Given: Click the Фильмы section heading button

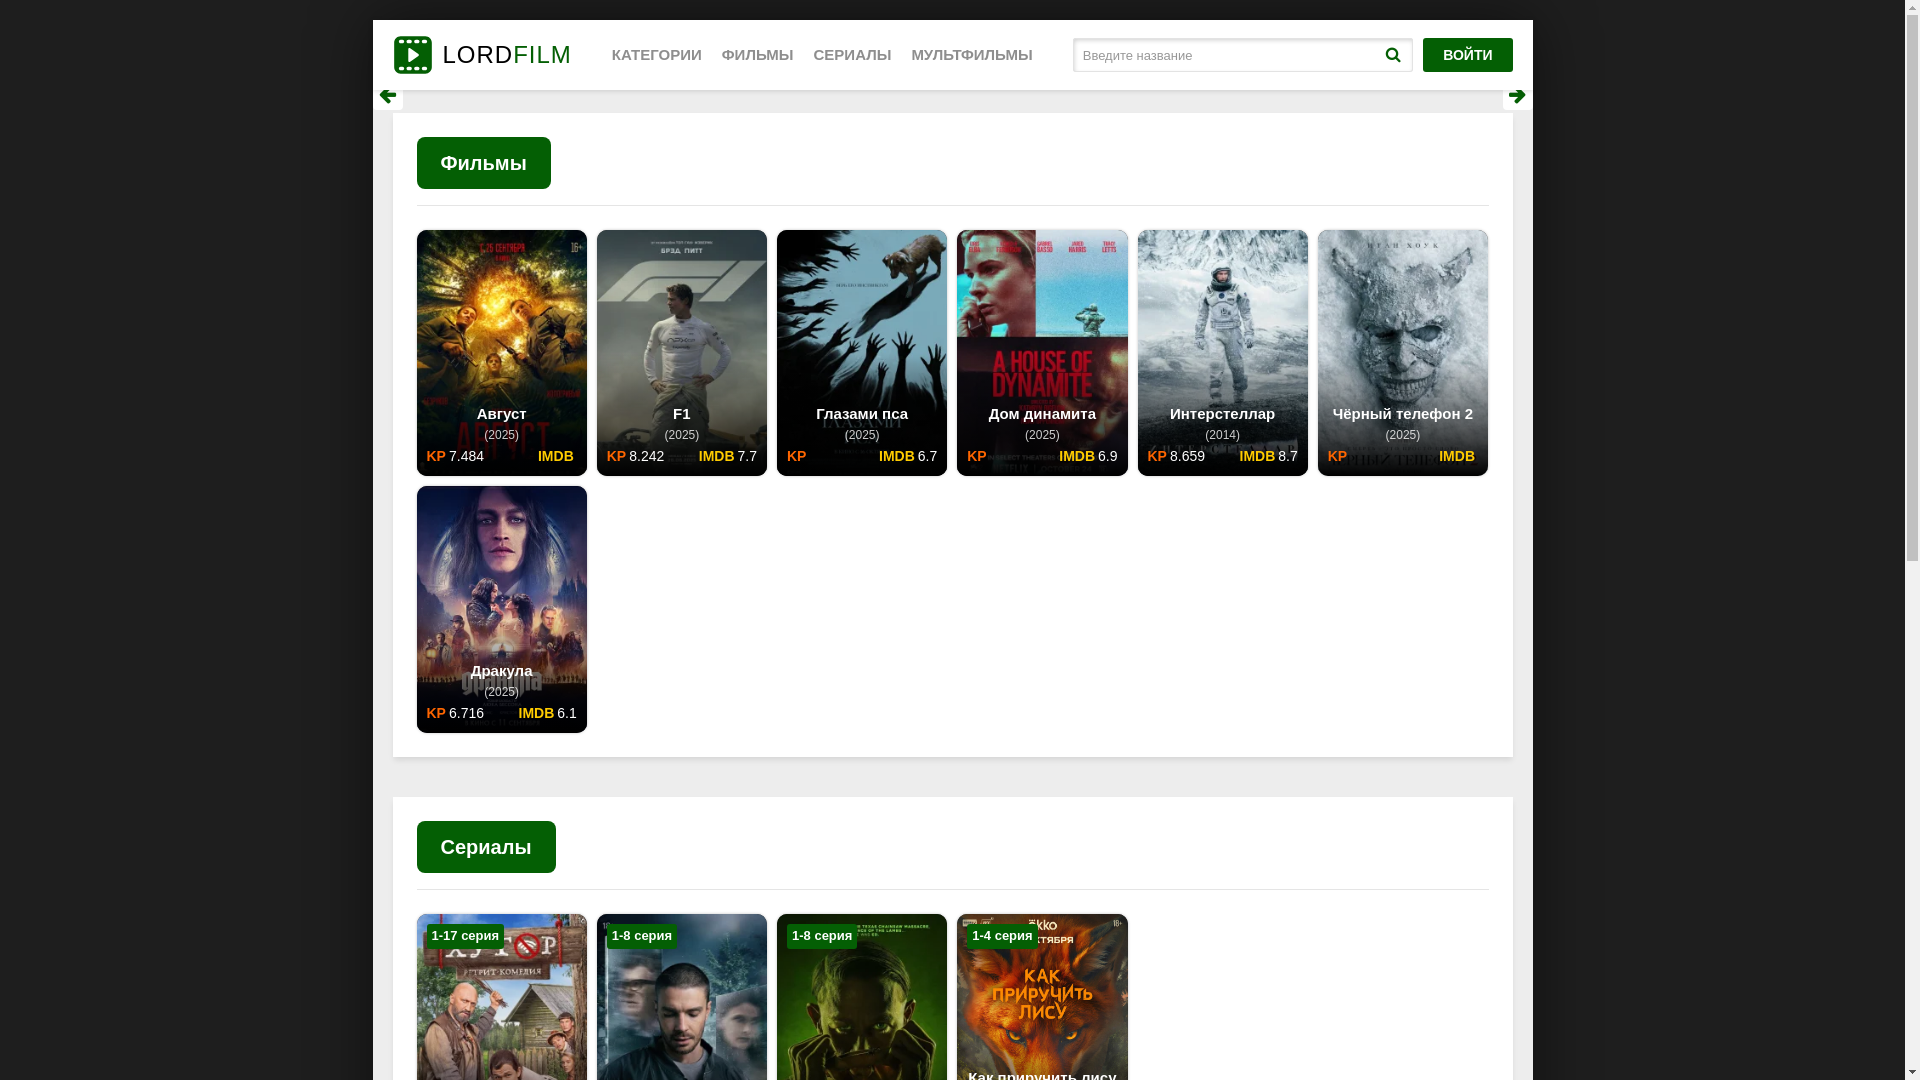Looking at the screenshot, I should click(x=483, y=163).
